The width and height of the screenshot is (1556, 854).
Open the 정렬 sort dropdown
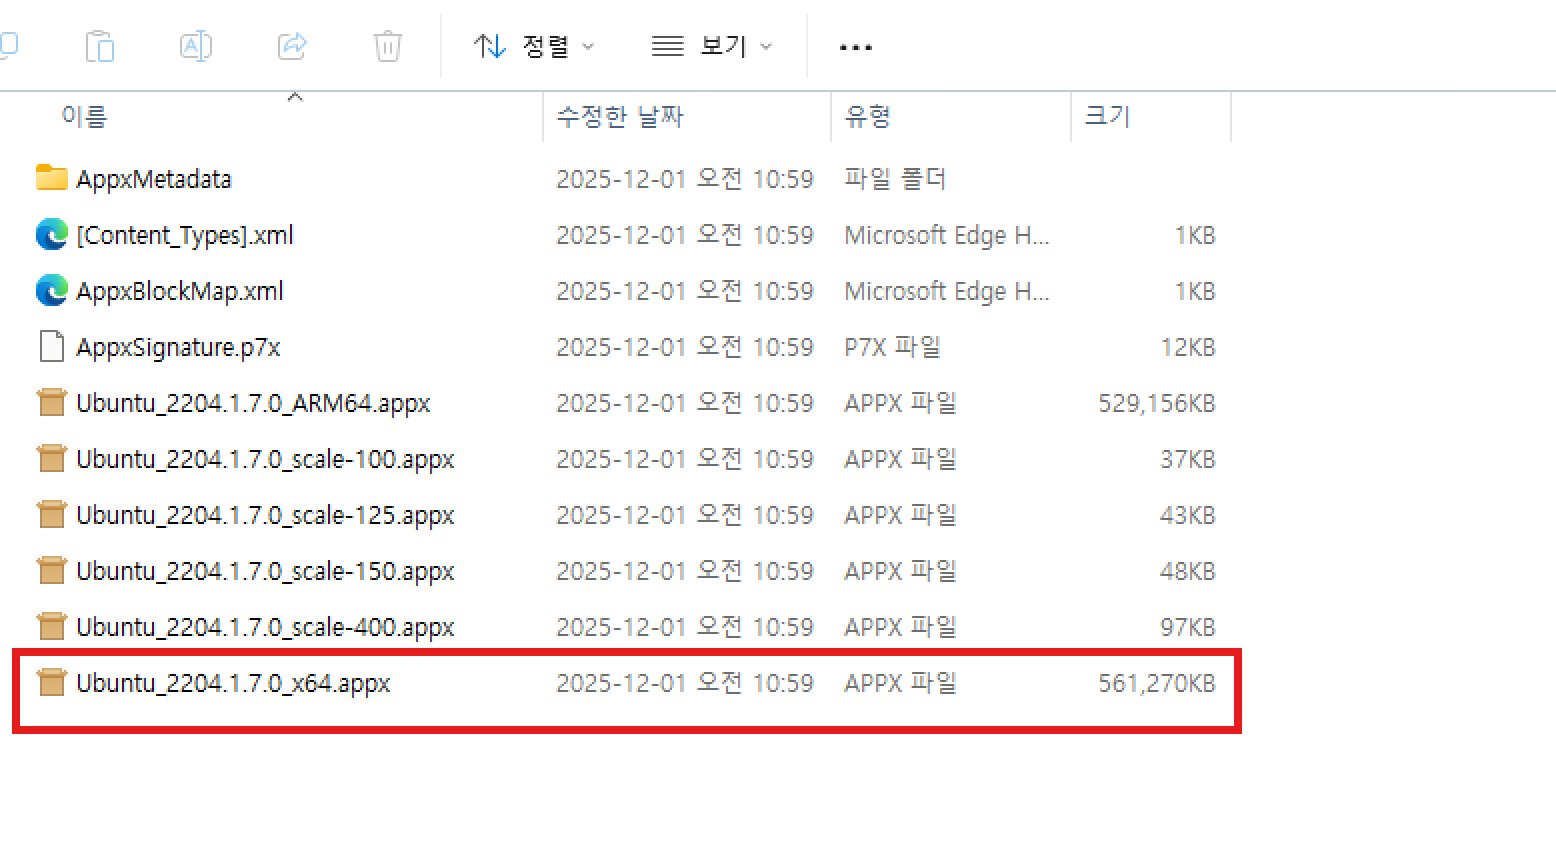pos(534,46)
